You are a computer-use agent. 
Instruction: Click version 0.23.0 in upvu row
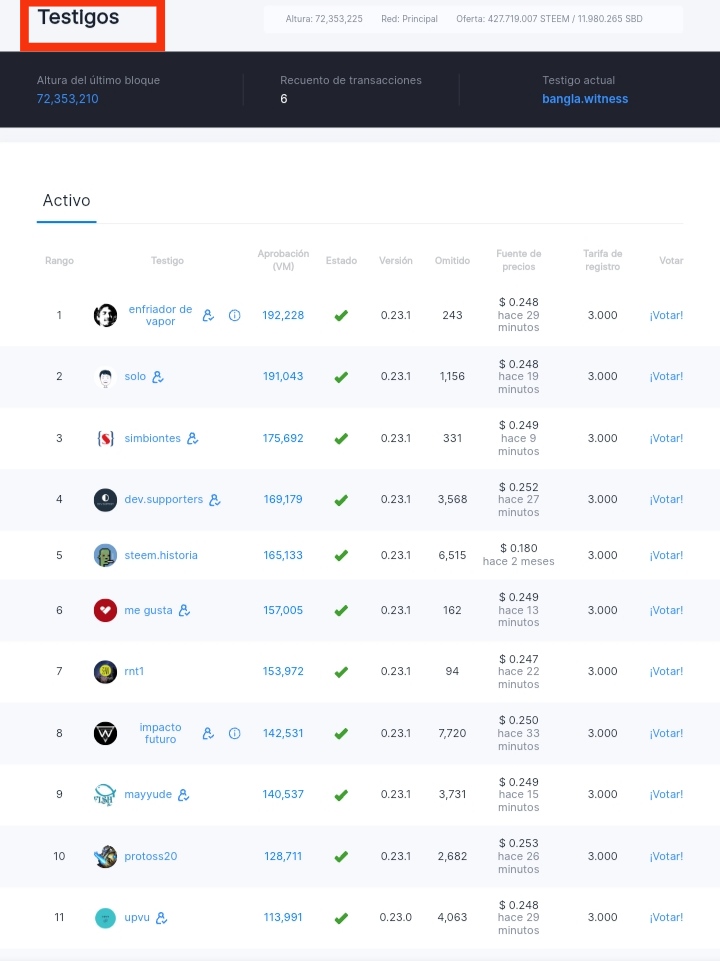click(396, 917)
